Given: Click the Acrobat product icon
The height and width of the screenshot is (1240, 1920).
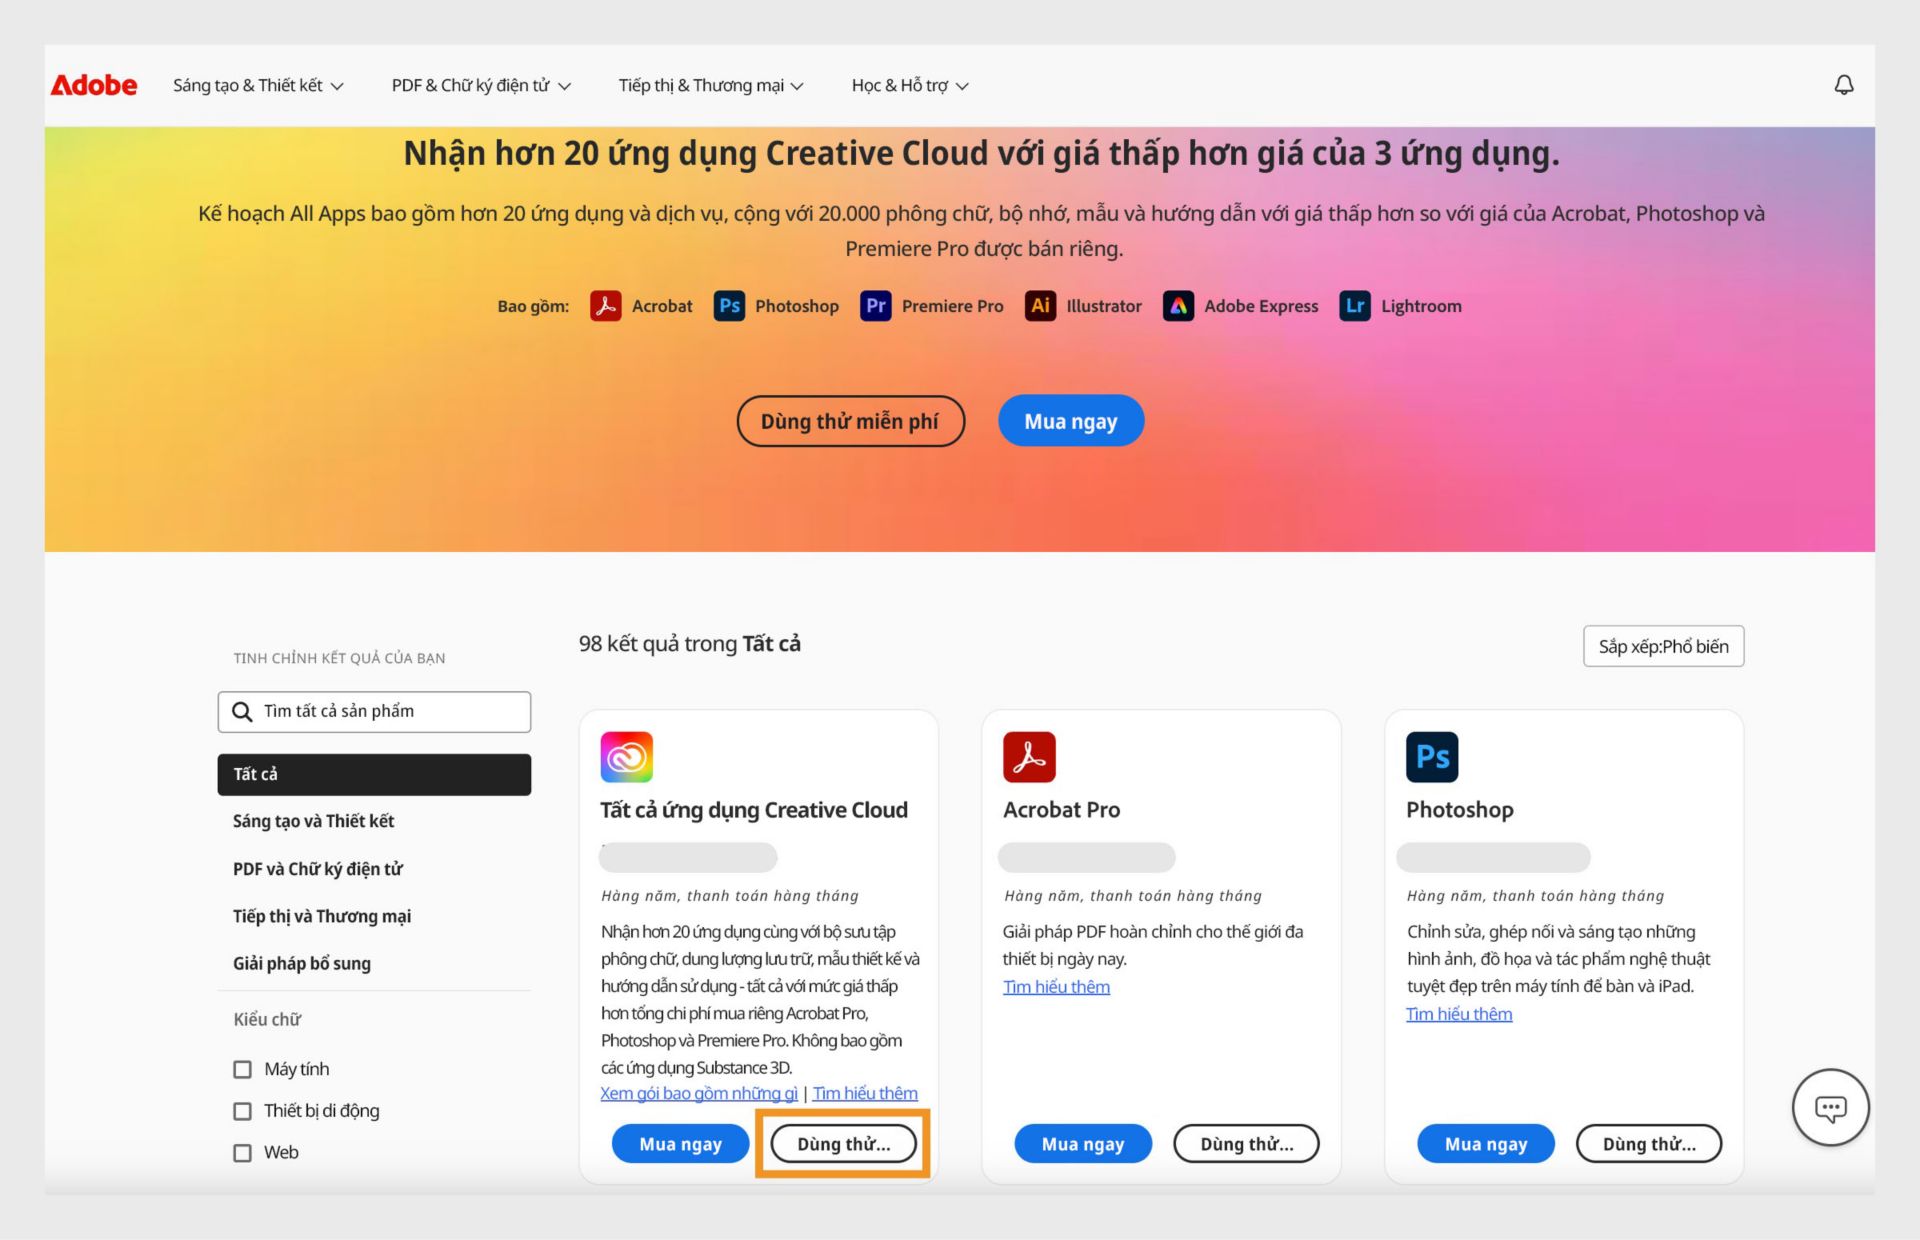Looking at the screenshot, I should click(x=1031, y=754).
